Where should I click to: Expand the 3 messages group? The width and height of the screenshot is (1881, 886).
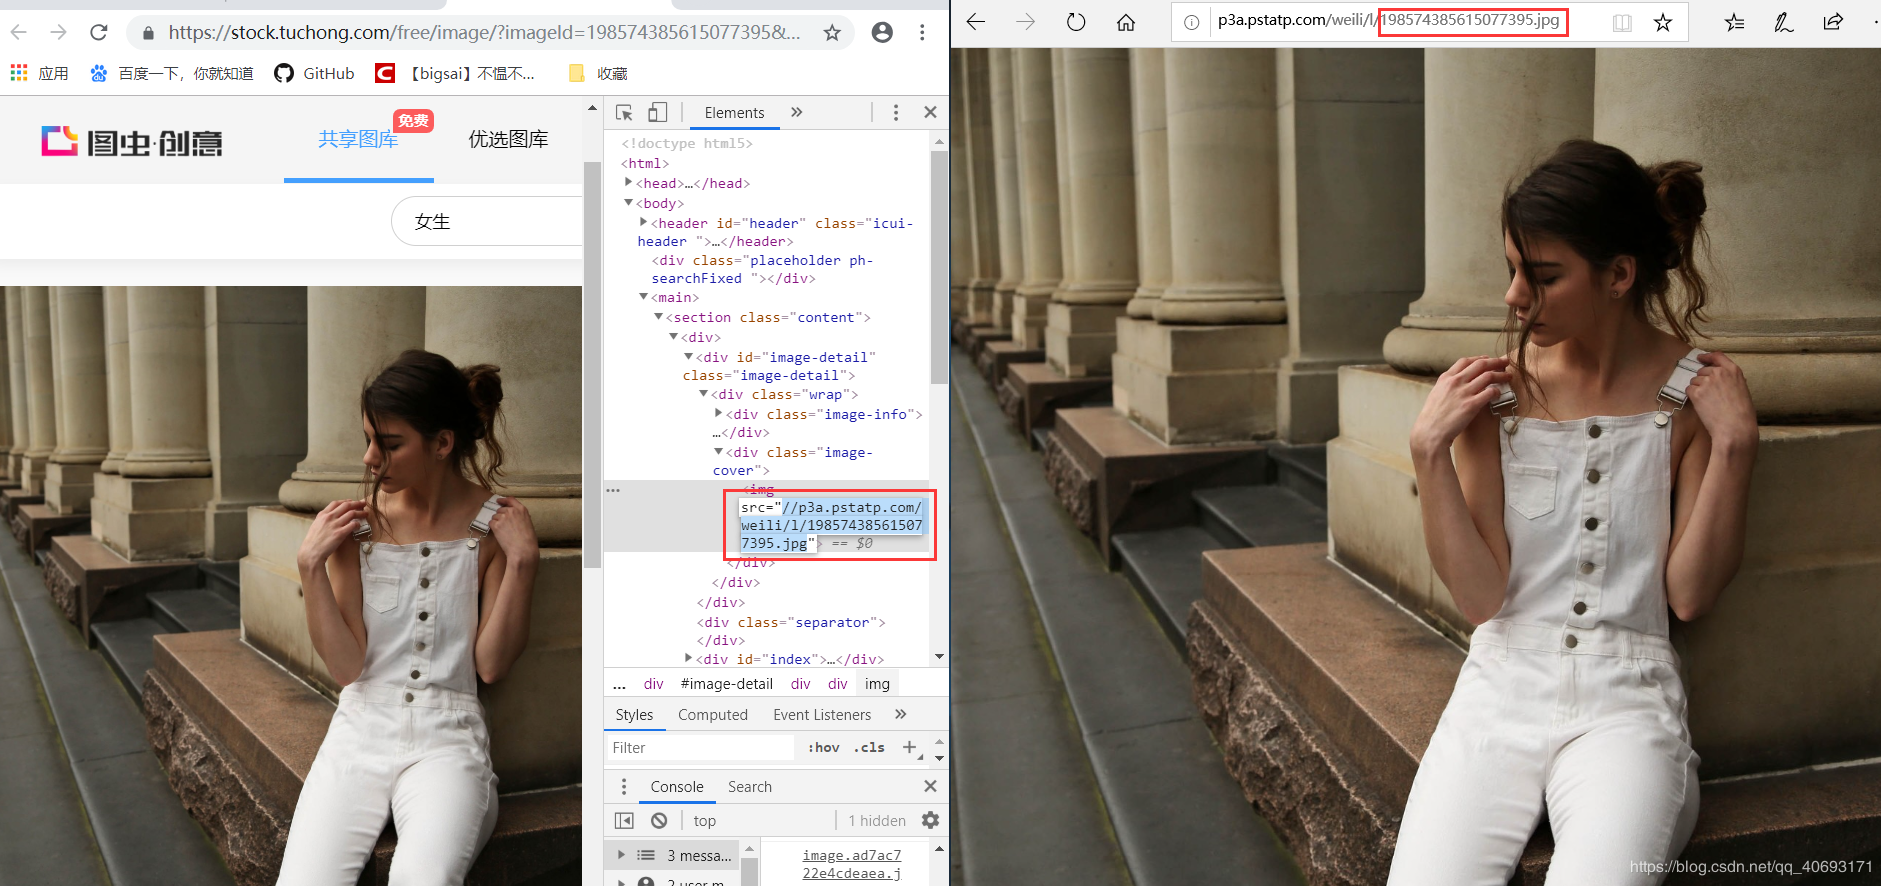tap(621, 855)
